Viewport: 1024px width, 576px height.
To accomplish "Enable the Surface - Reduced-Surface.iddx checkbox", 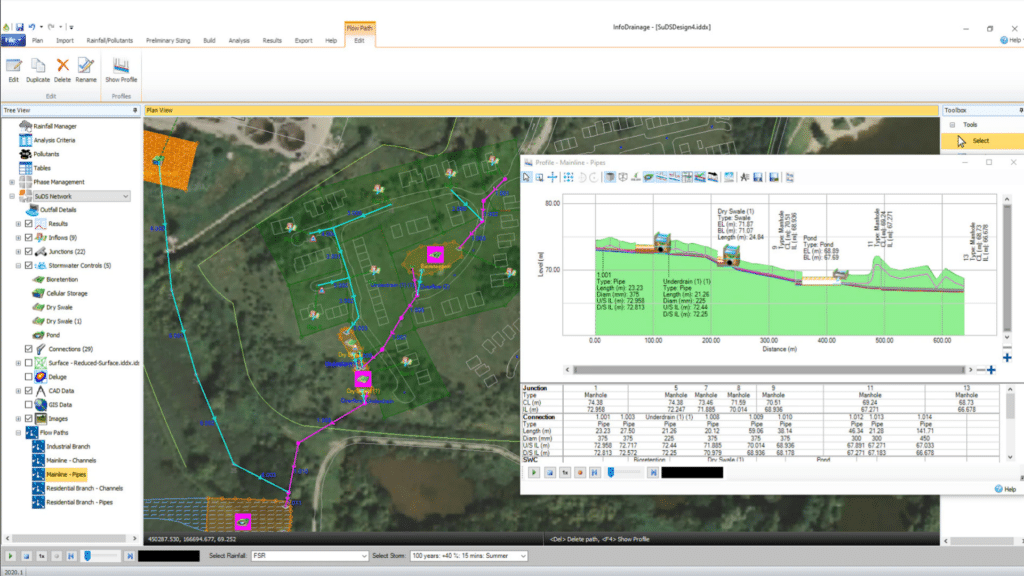I will [x=27, y=363].
